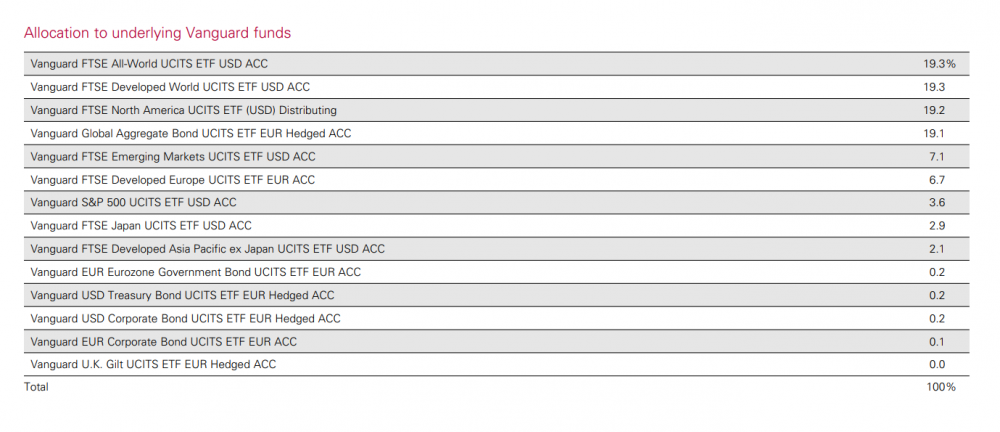Image resolution: width=1000 pixels, height=432 pixels.
Task: Click the 'Allocation to underlying Vanguard funds' heading
Action: [157, 33]
